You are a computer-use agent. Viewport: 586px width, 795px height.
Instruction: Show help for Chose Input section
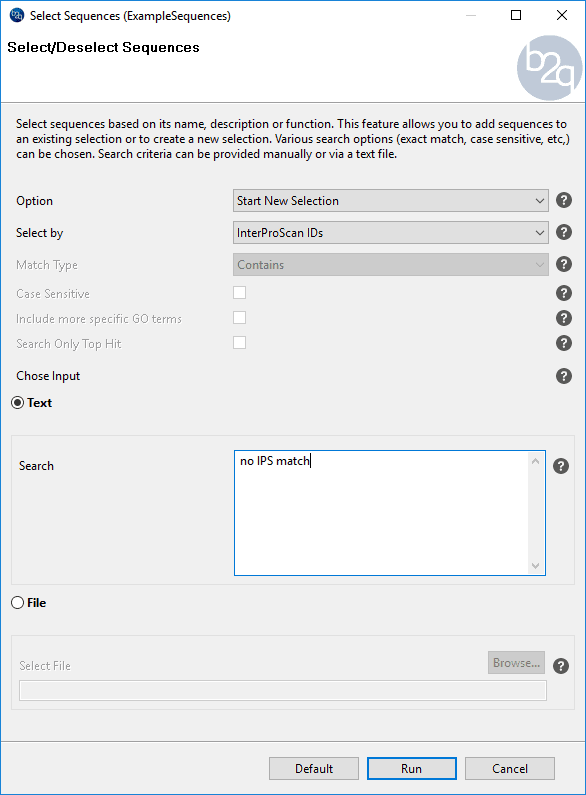click(x=564, y=376)
